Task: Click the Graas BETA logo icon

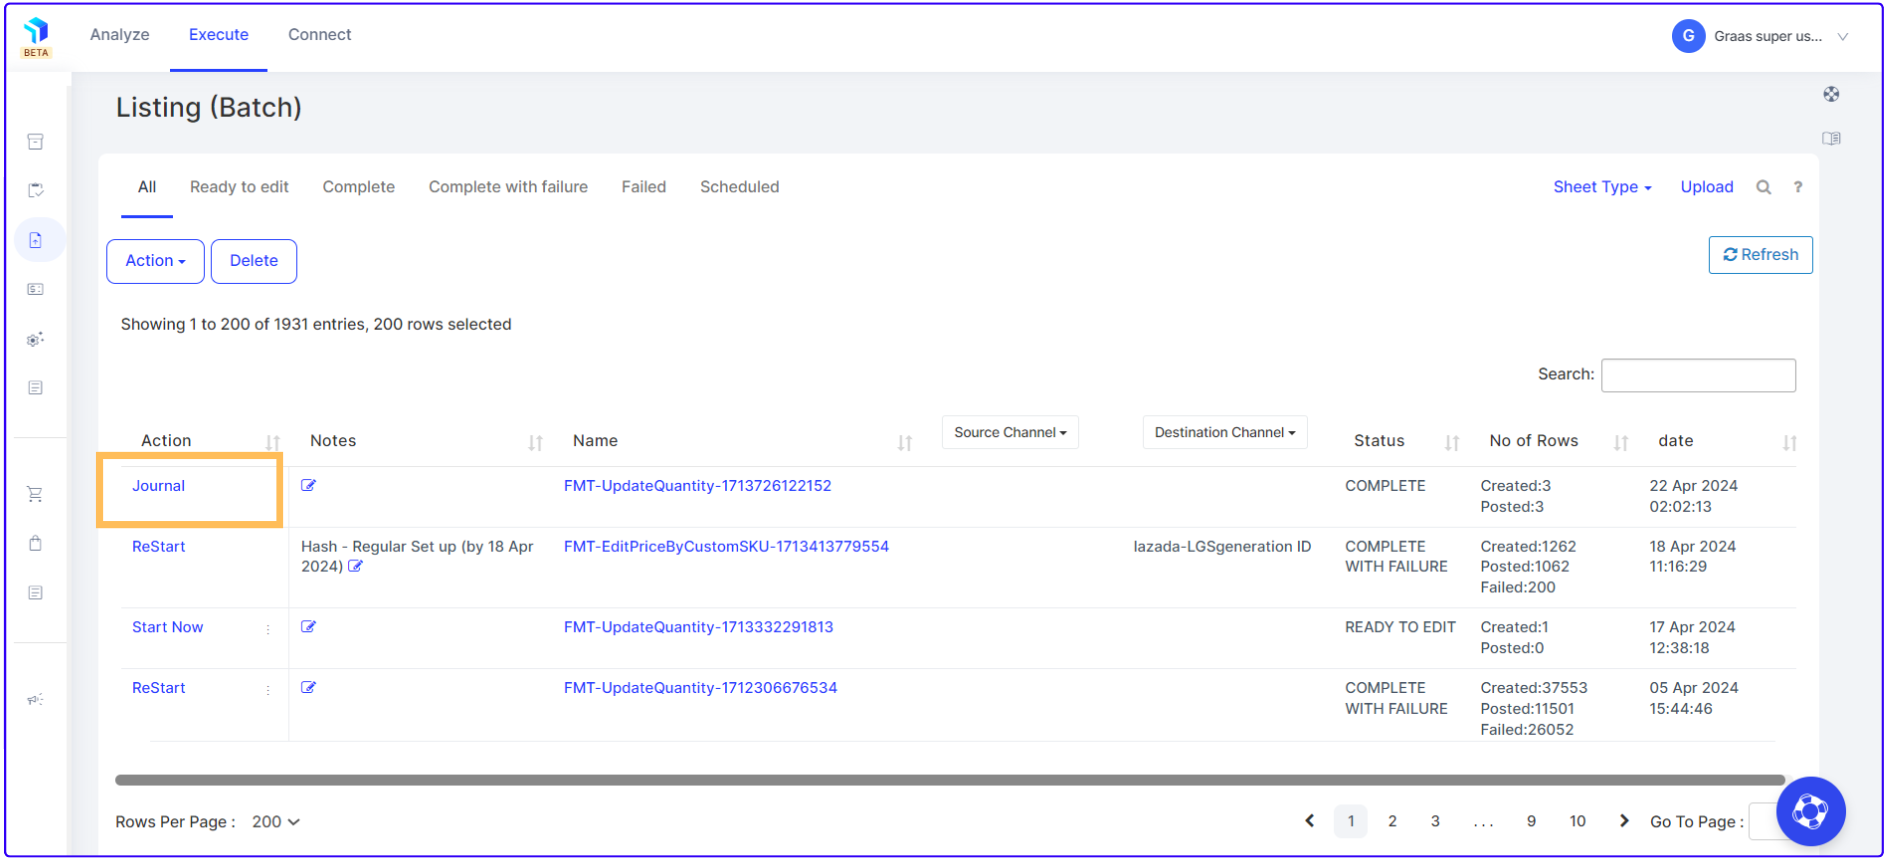Action: point(36,37)
